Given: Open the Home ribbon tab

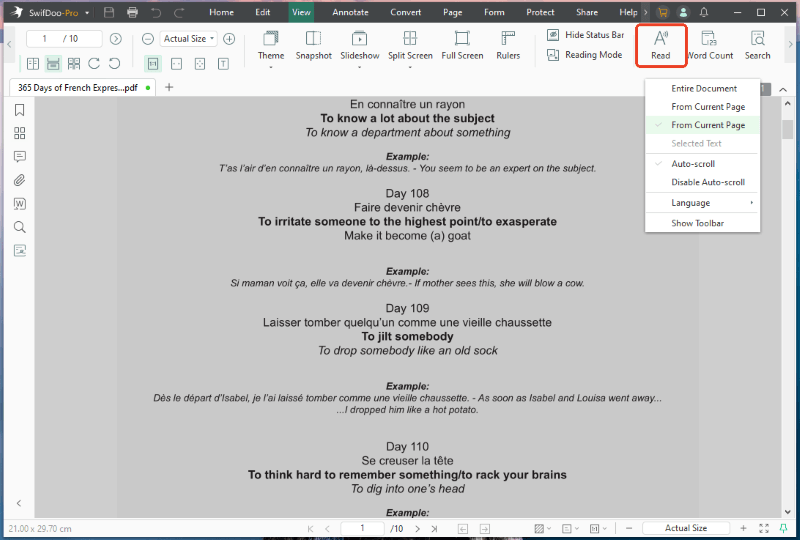Looking at the screenshot, I should click(x=221, y=12).
